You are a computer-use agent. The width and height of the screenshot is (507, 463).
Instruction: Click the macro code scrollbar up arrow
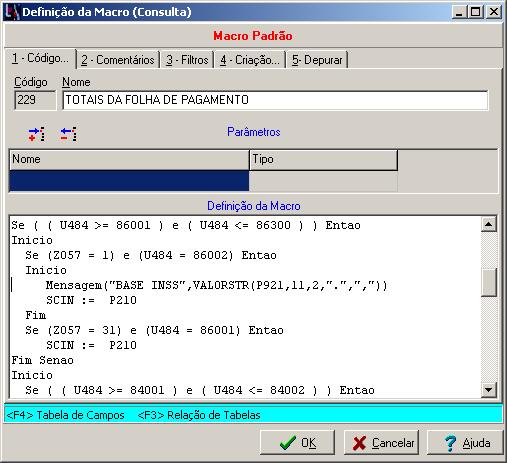pos(489,224)
